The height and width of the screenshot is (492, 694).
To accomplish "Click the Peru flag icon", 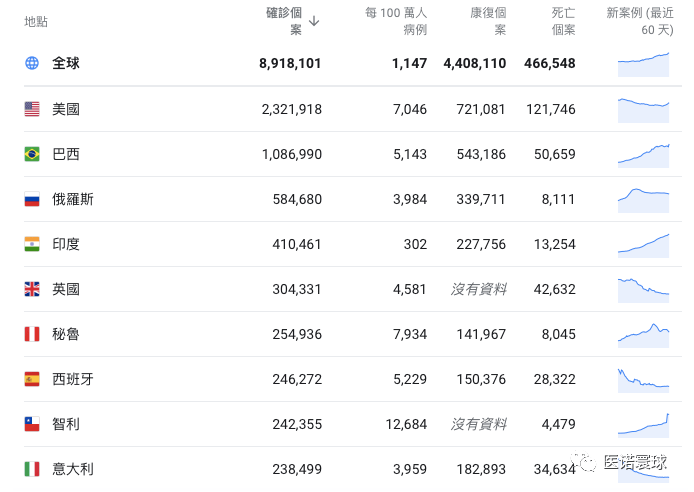I will (x=32, y=334).
